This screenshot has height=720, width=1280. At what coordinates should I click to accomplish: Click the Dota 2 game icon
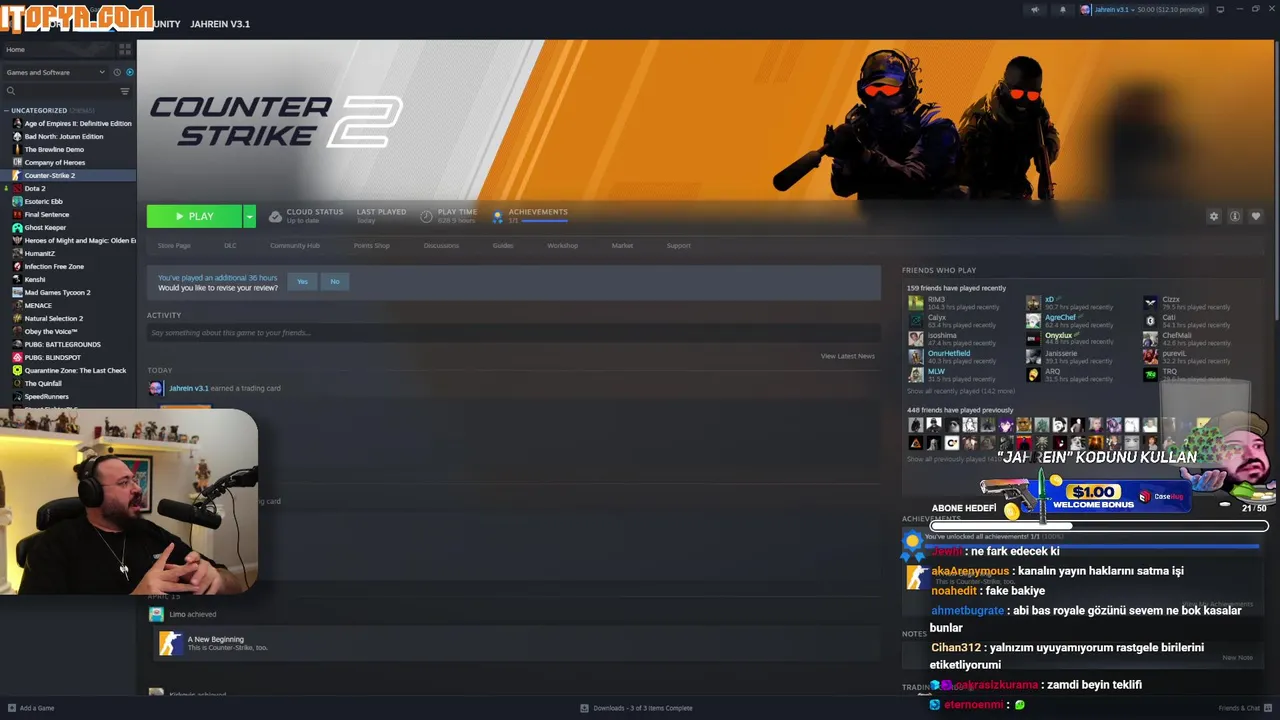point(17,188)
